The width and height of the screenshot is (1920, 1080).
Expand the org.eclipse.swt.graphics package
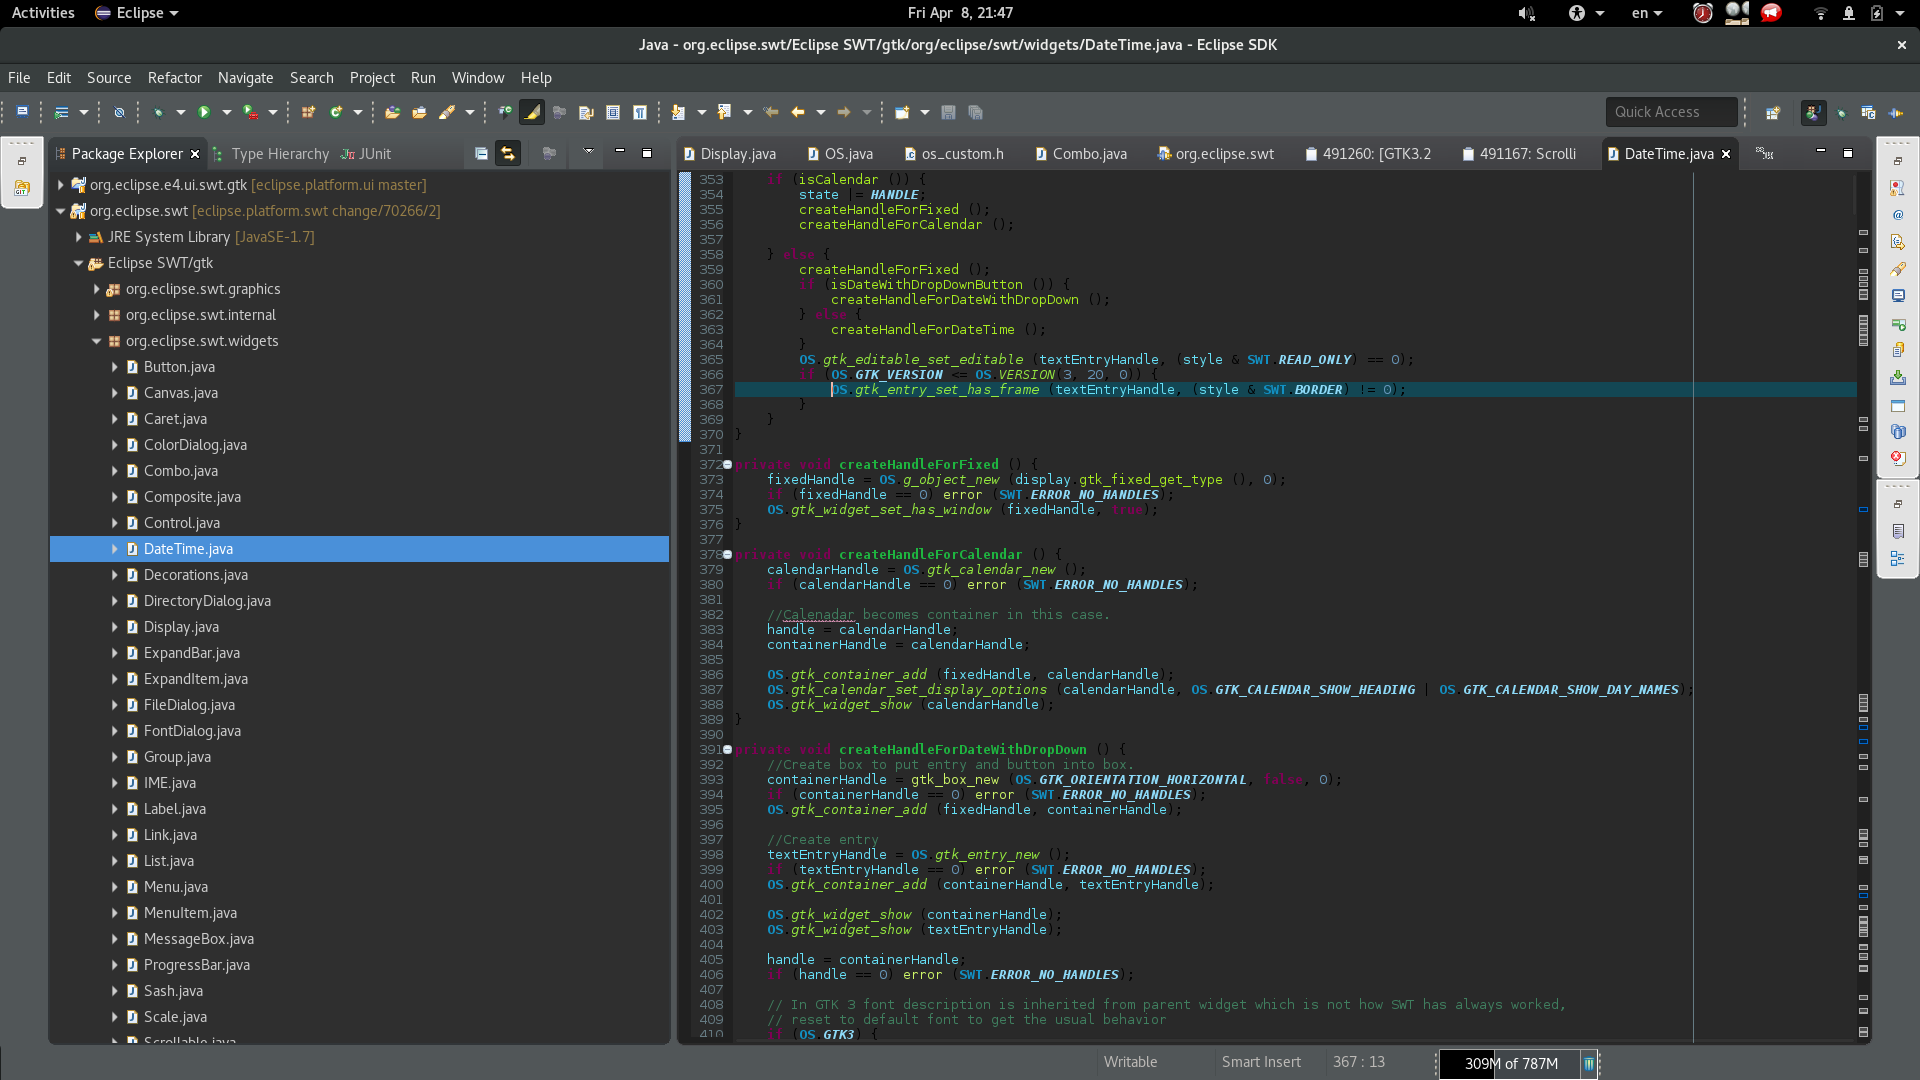[x=96, y=289]
